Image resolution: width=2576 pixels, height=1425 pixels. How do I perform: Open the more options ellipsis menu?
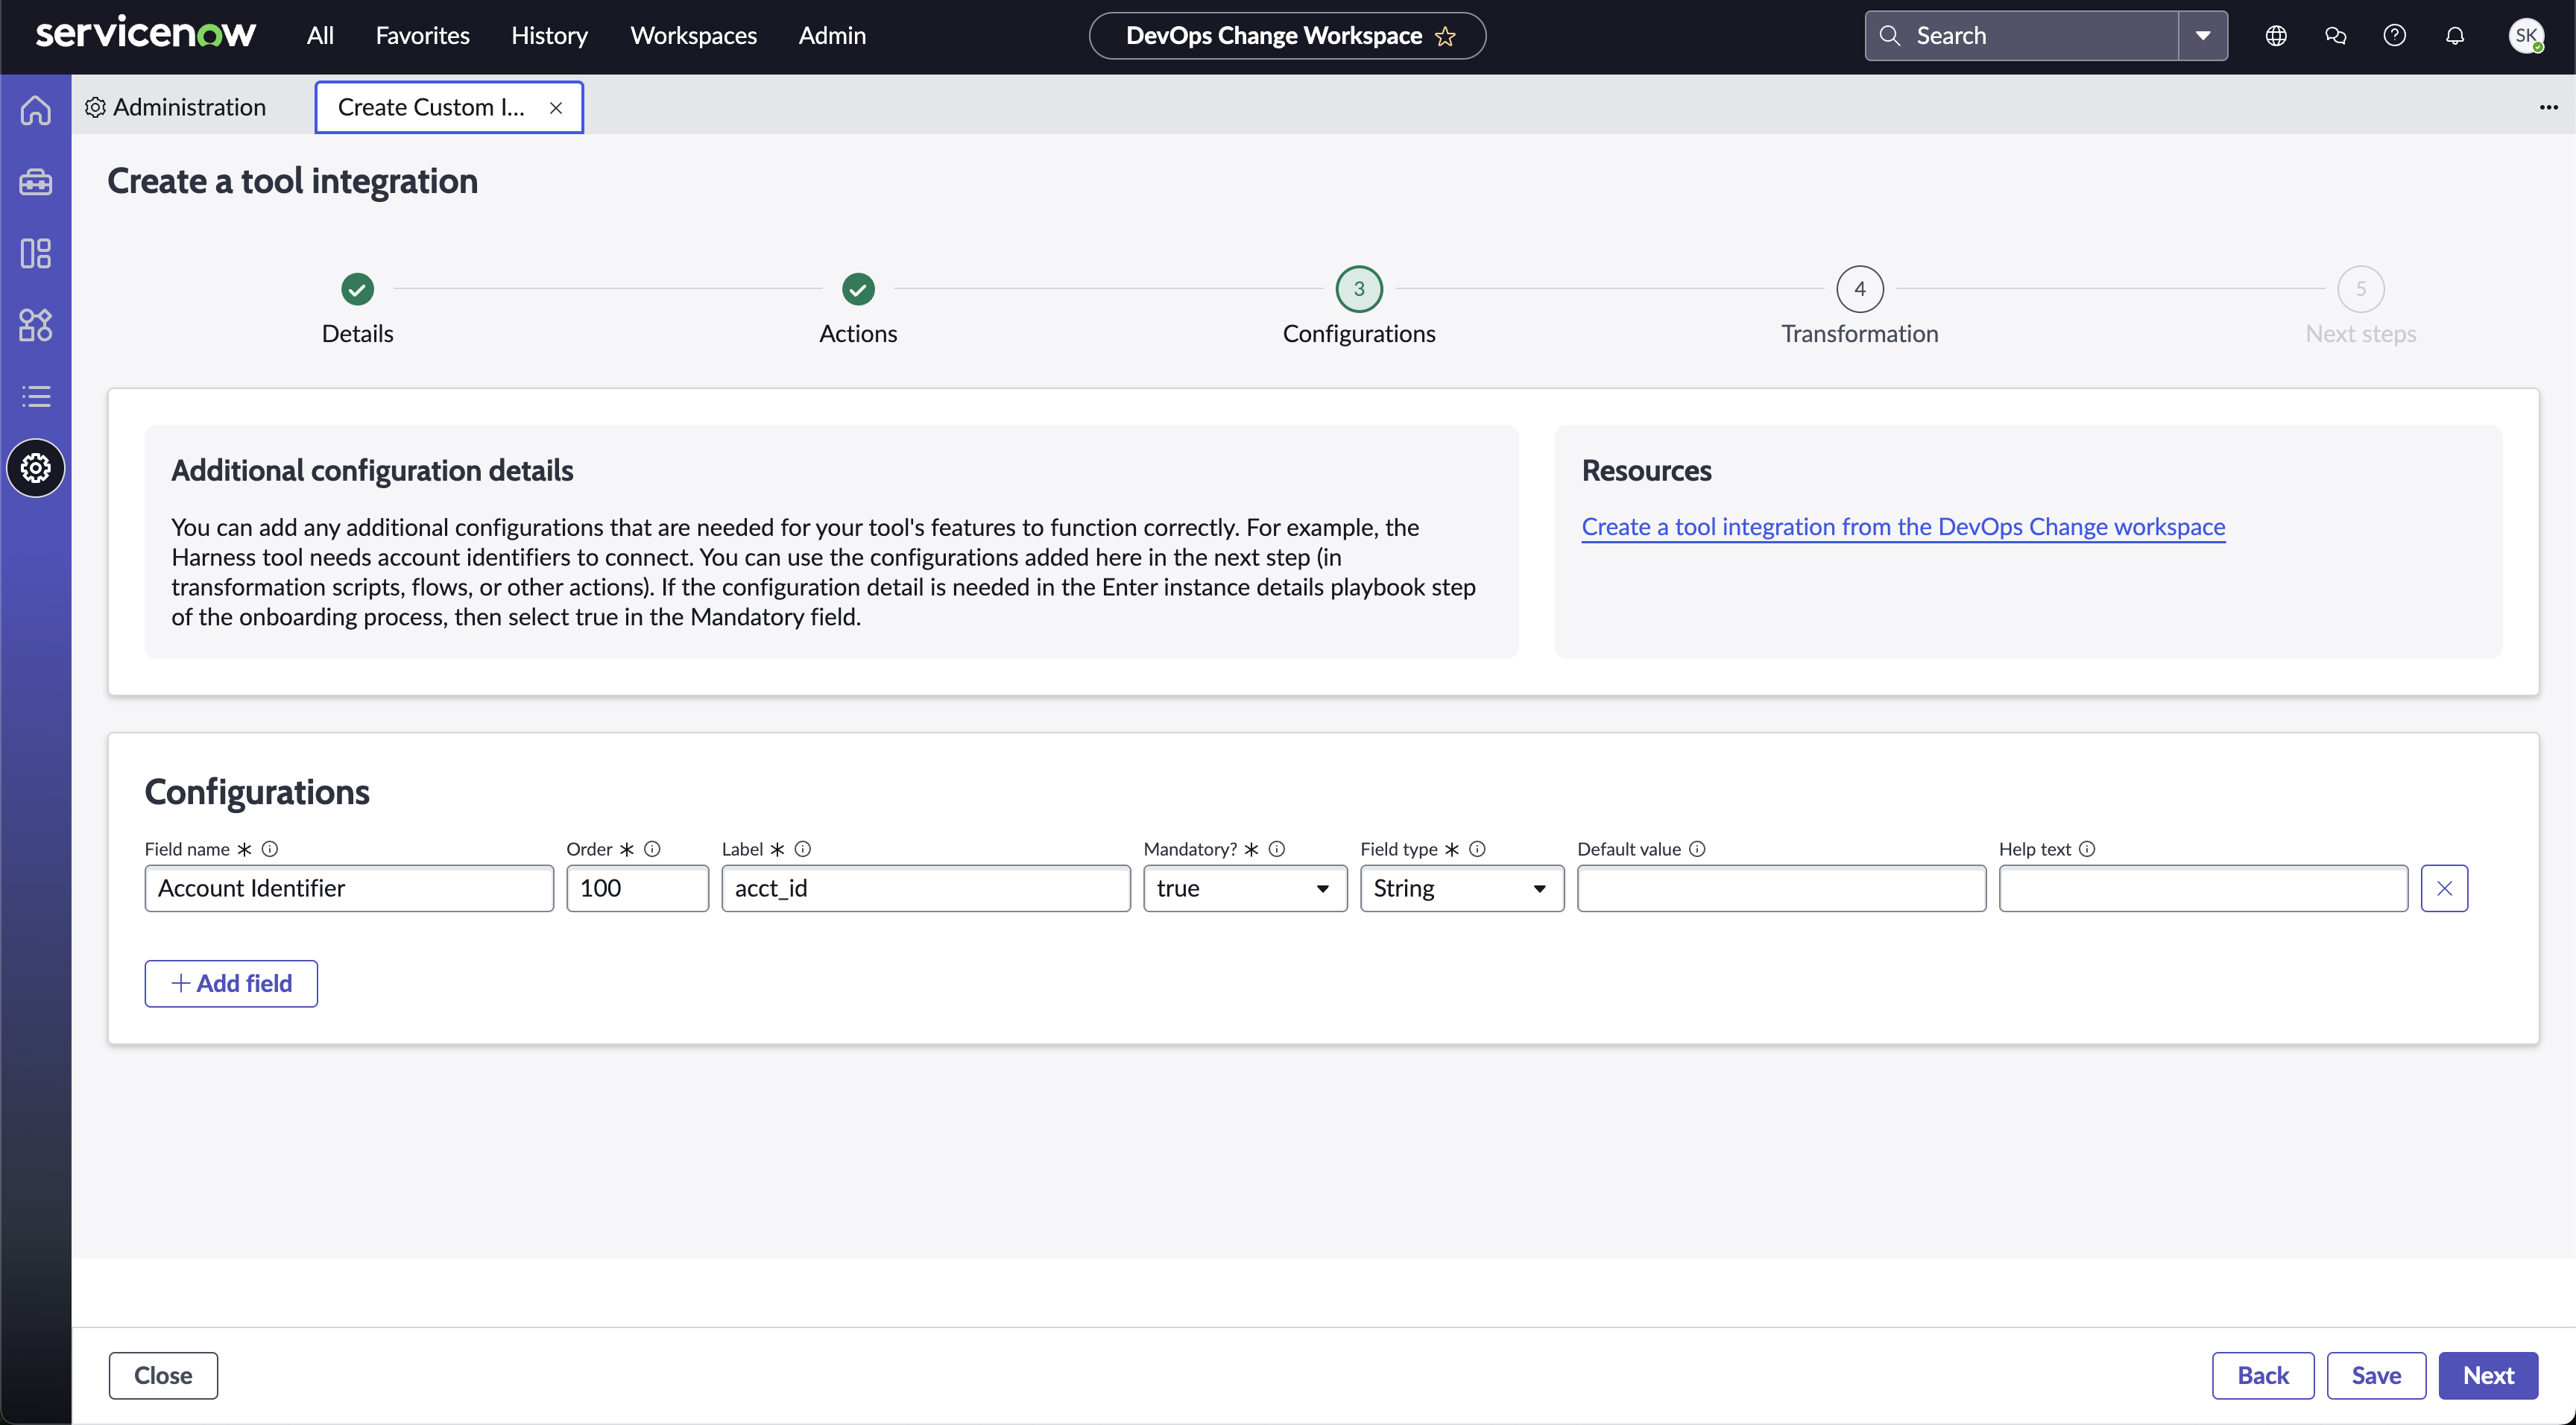click(2548, 107)
